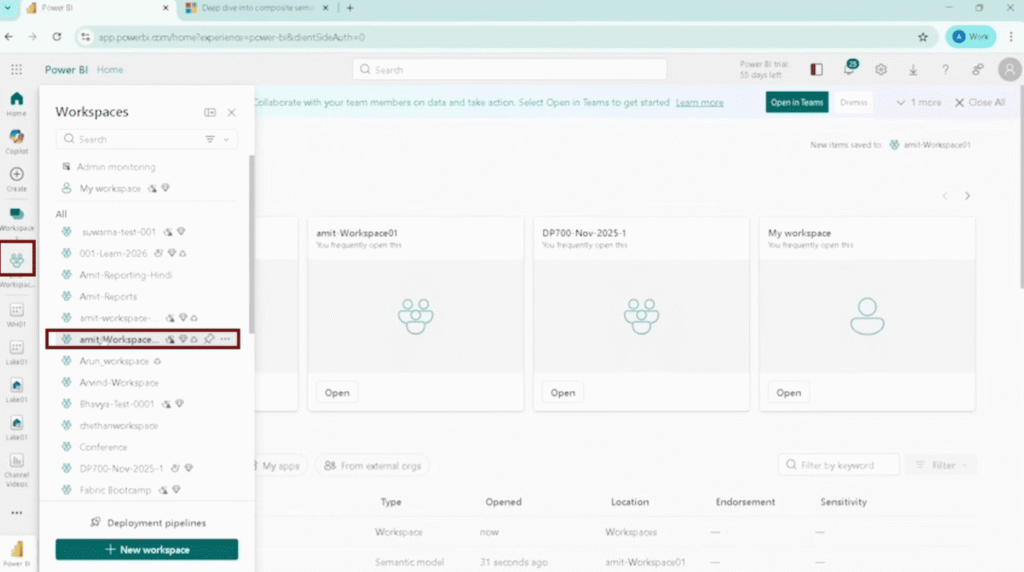This screenshot has height=572, width=1024.
Task: Close the Workspaces pane
Action: pyautogui.click(x=231, y=112)
